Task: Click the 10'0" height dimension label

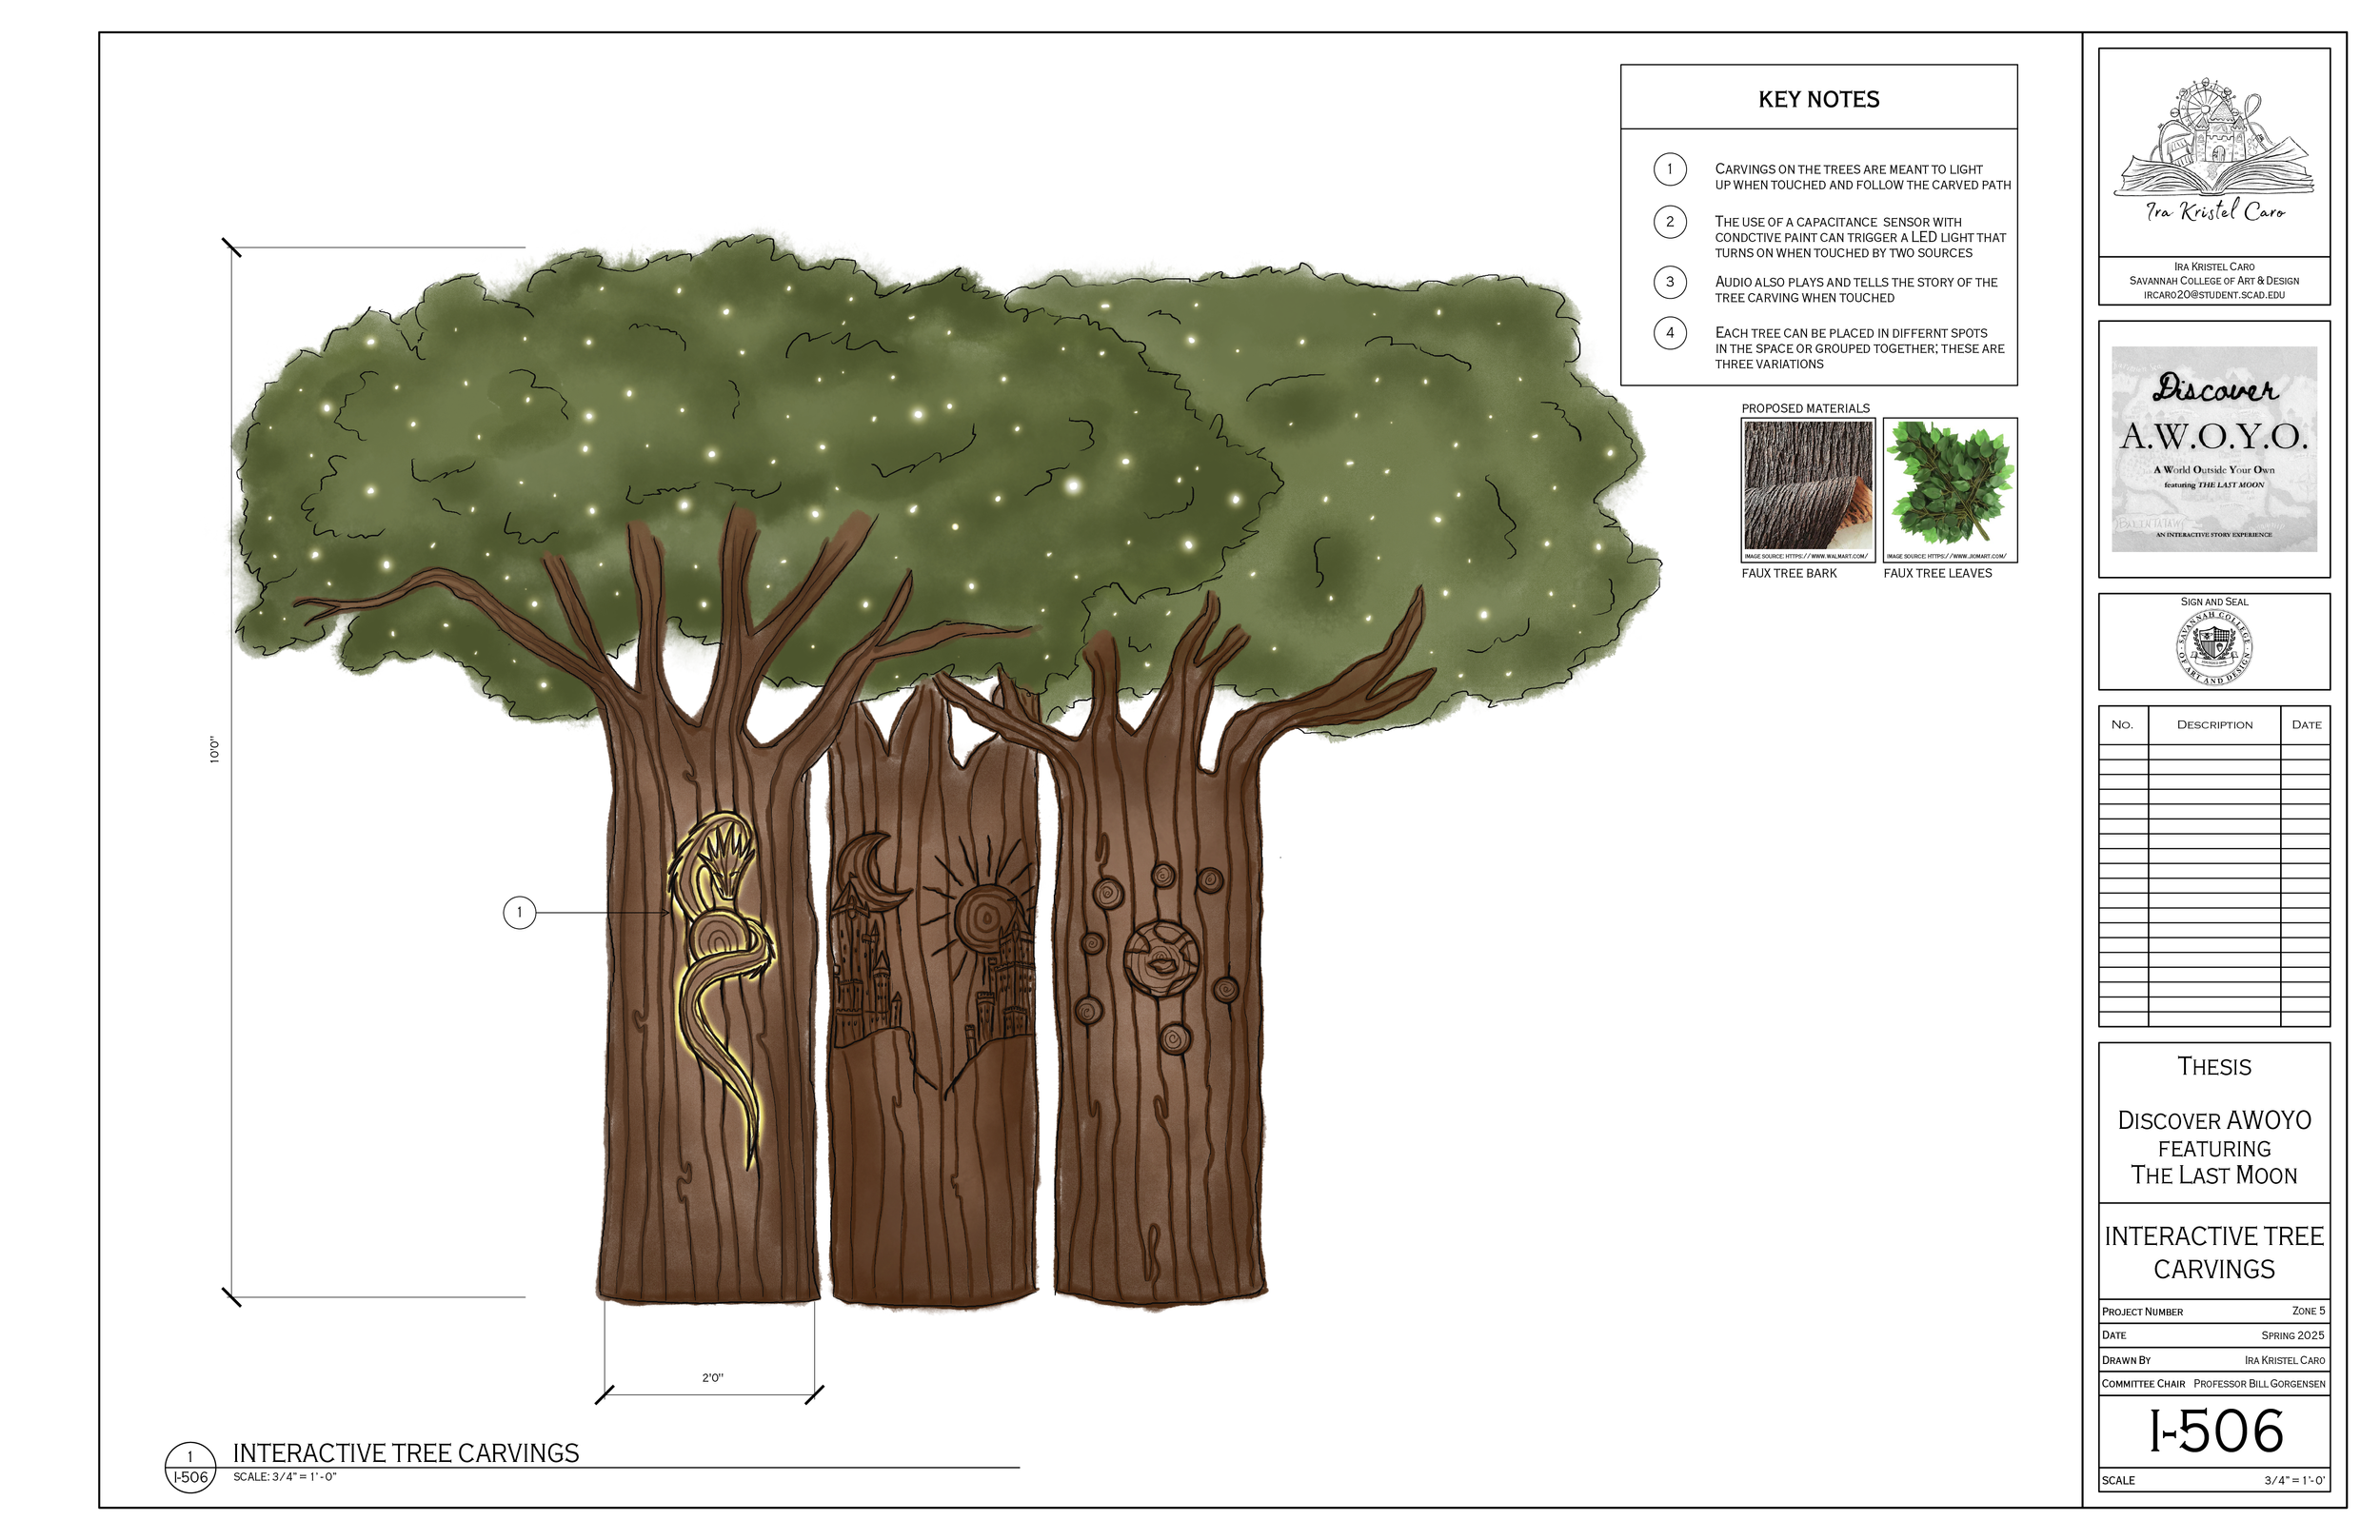Action: click(x=214, y=750)
